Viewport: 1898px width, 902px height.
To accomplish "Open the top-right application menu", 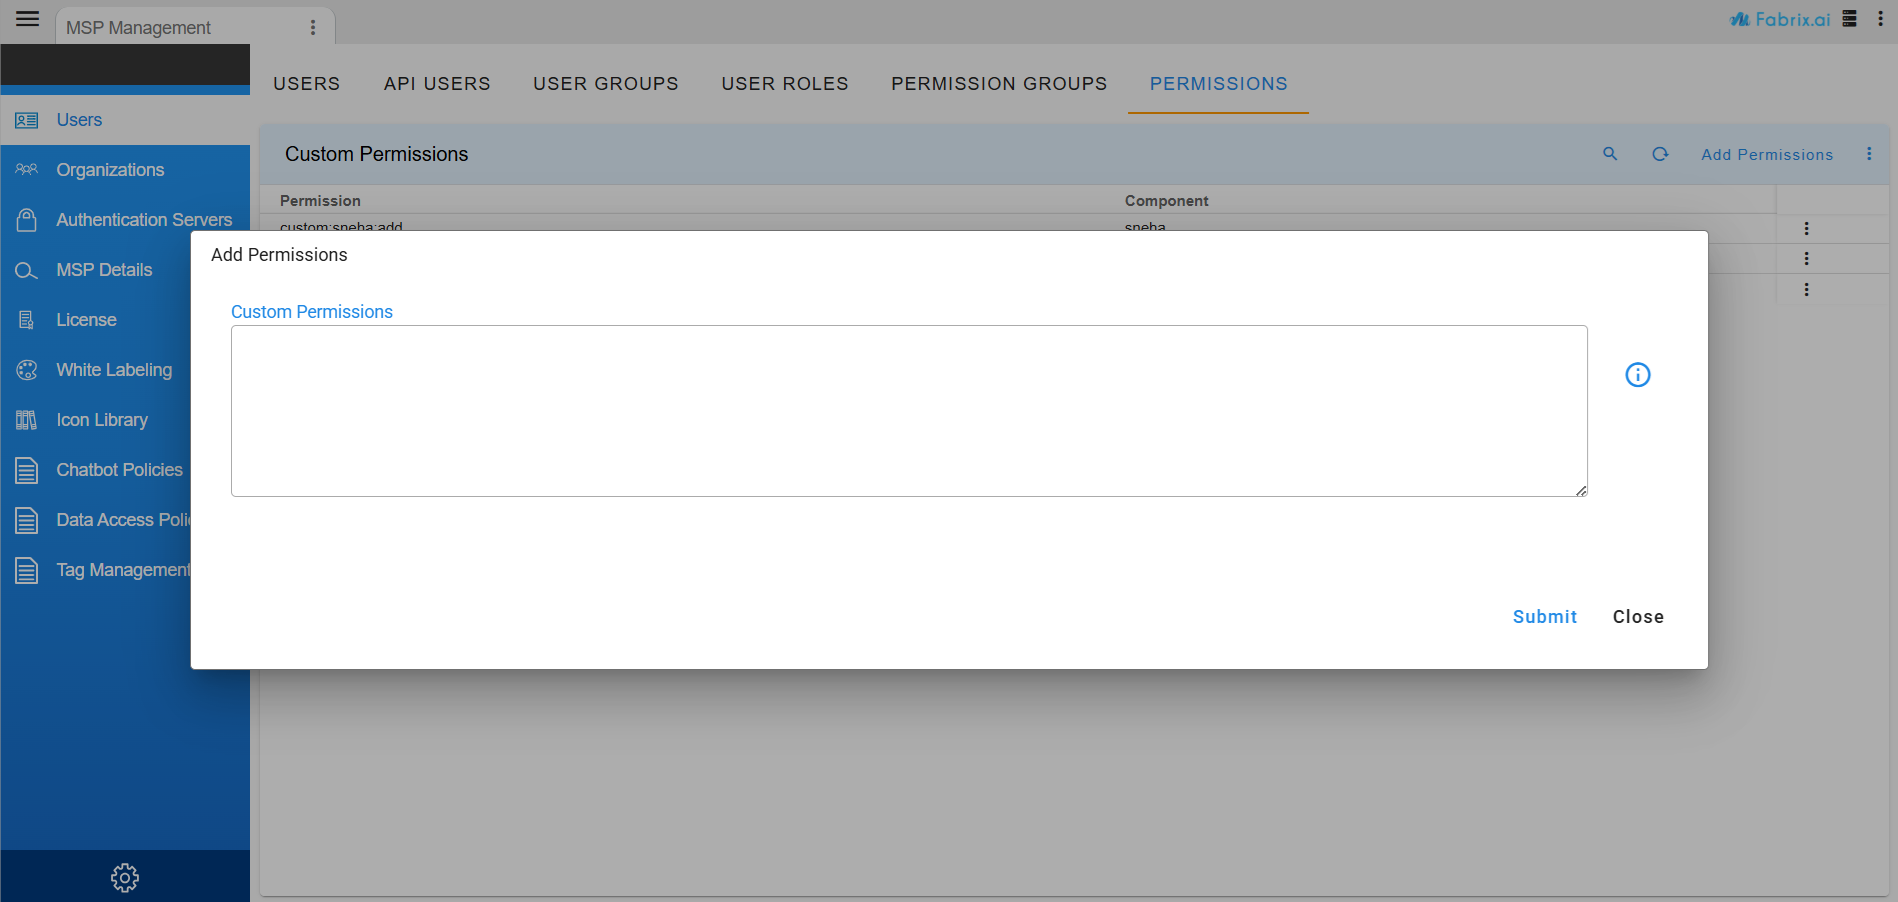I will coord(1881,18).
